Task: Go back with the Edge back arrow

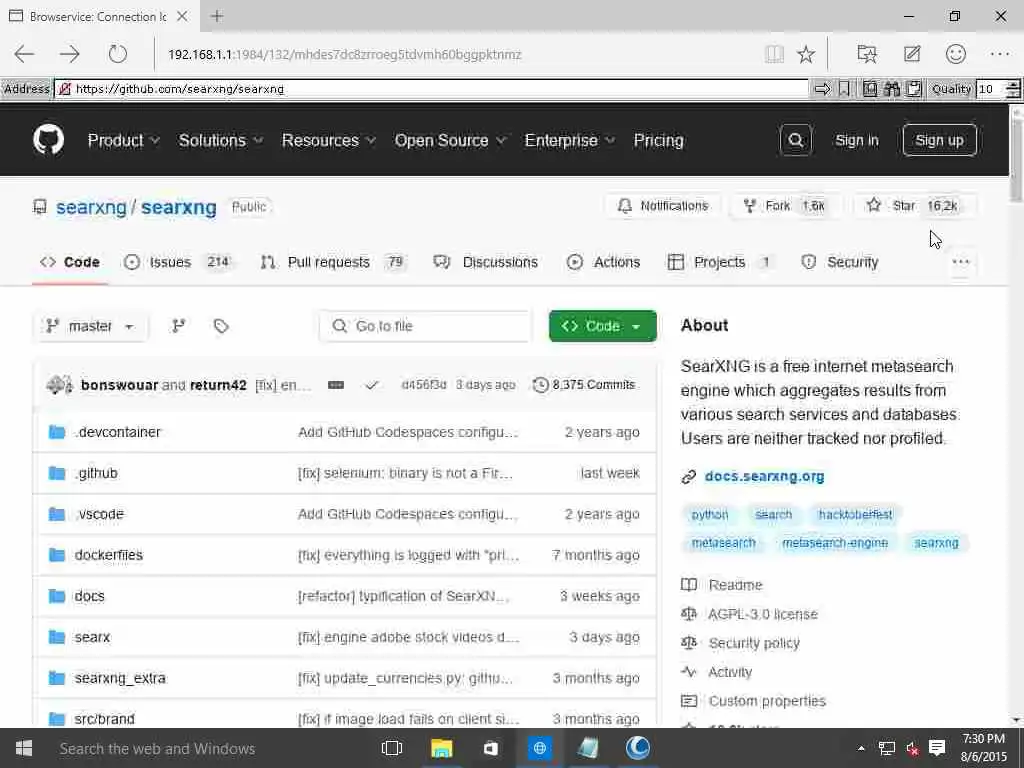Action: click(x=24, y=54)
